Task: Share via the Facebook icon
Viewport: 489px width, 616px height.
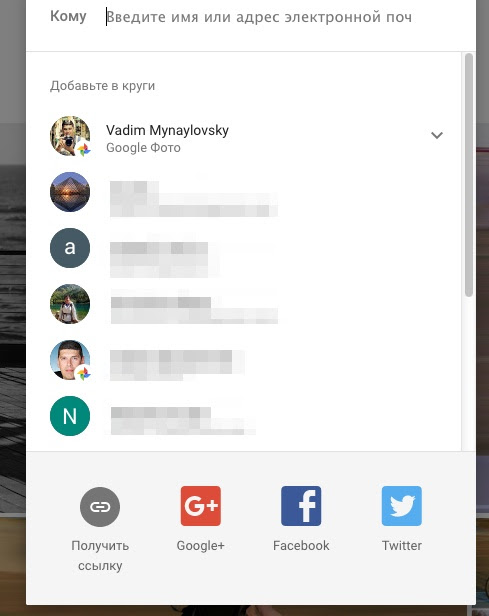Action: (x=301, y=506)
